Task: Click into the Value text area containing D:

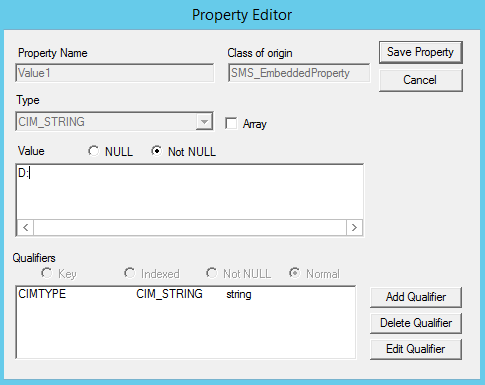Action: (x=190, y=192)
